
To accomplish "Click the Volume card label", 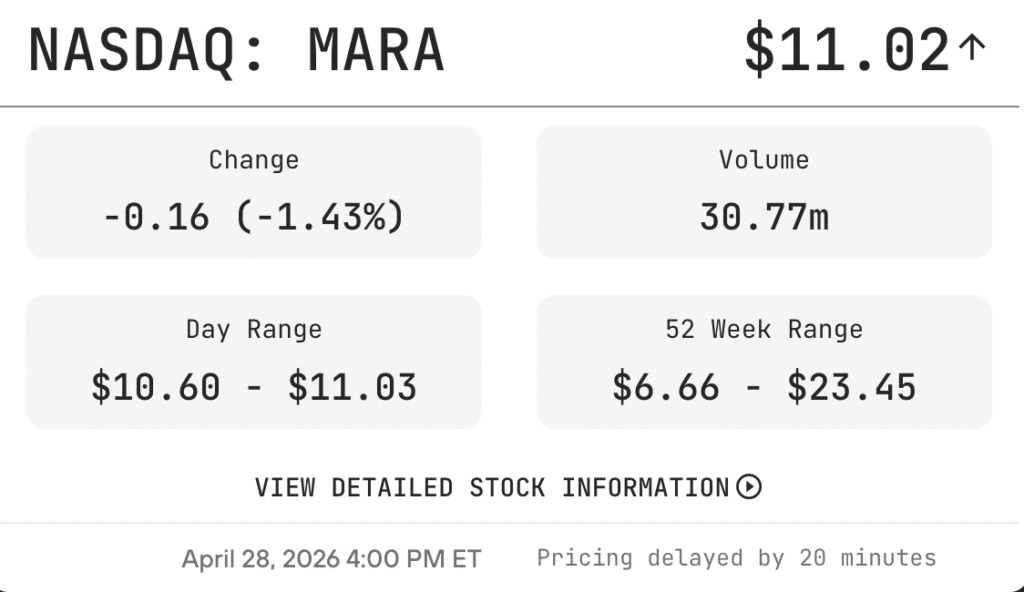I will tap(764, 160).
